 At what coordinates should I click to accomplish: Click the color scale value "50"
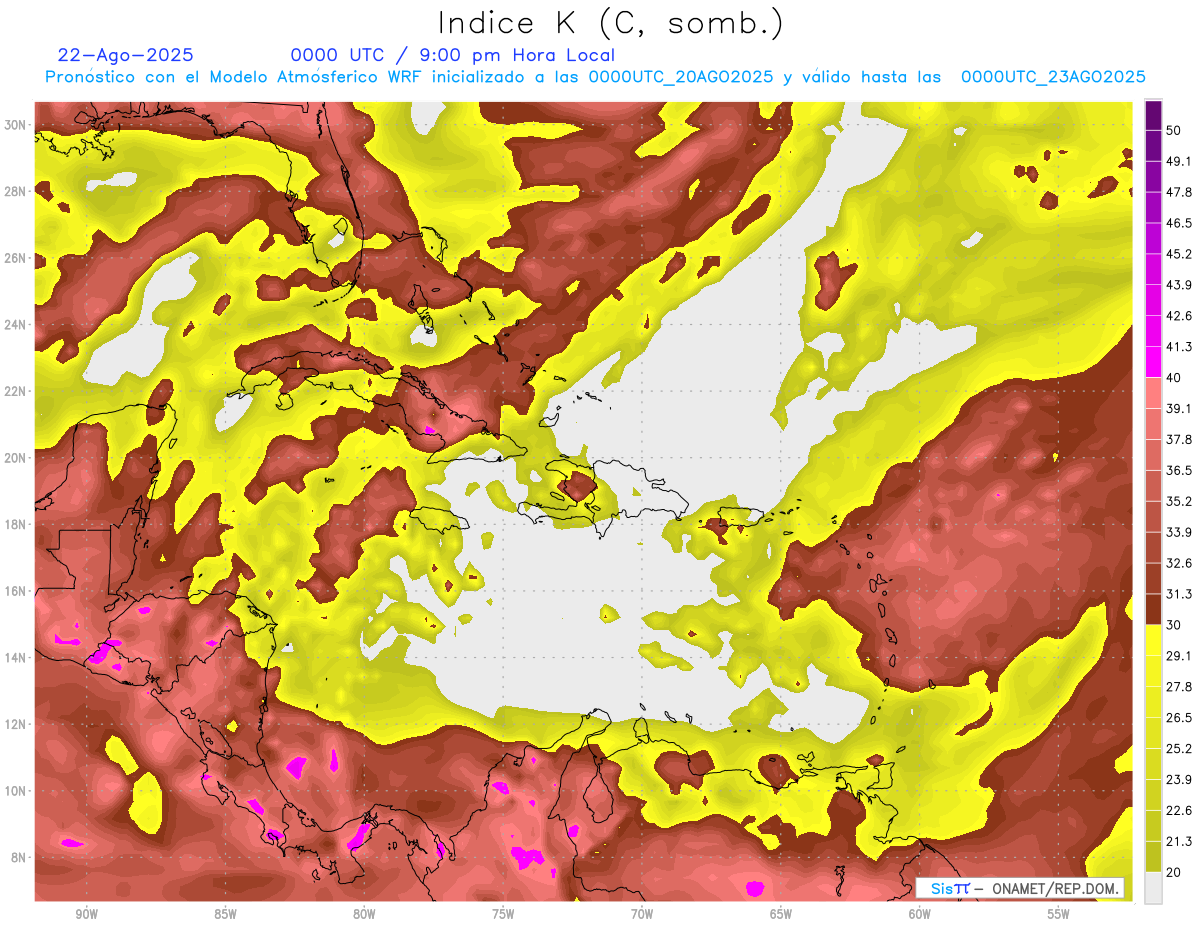(1175, 131)
